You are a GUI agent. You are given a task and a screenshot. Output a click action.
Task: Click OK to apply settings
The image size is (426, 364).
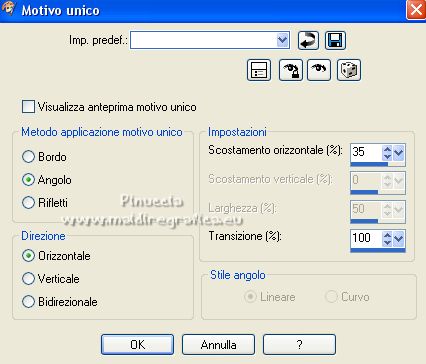pos(137,345)
